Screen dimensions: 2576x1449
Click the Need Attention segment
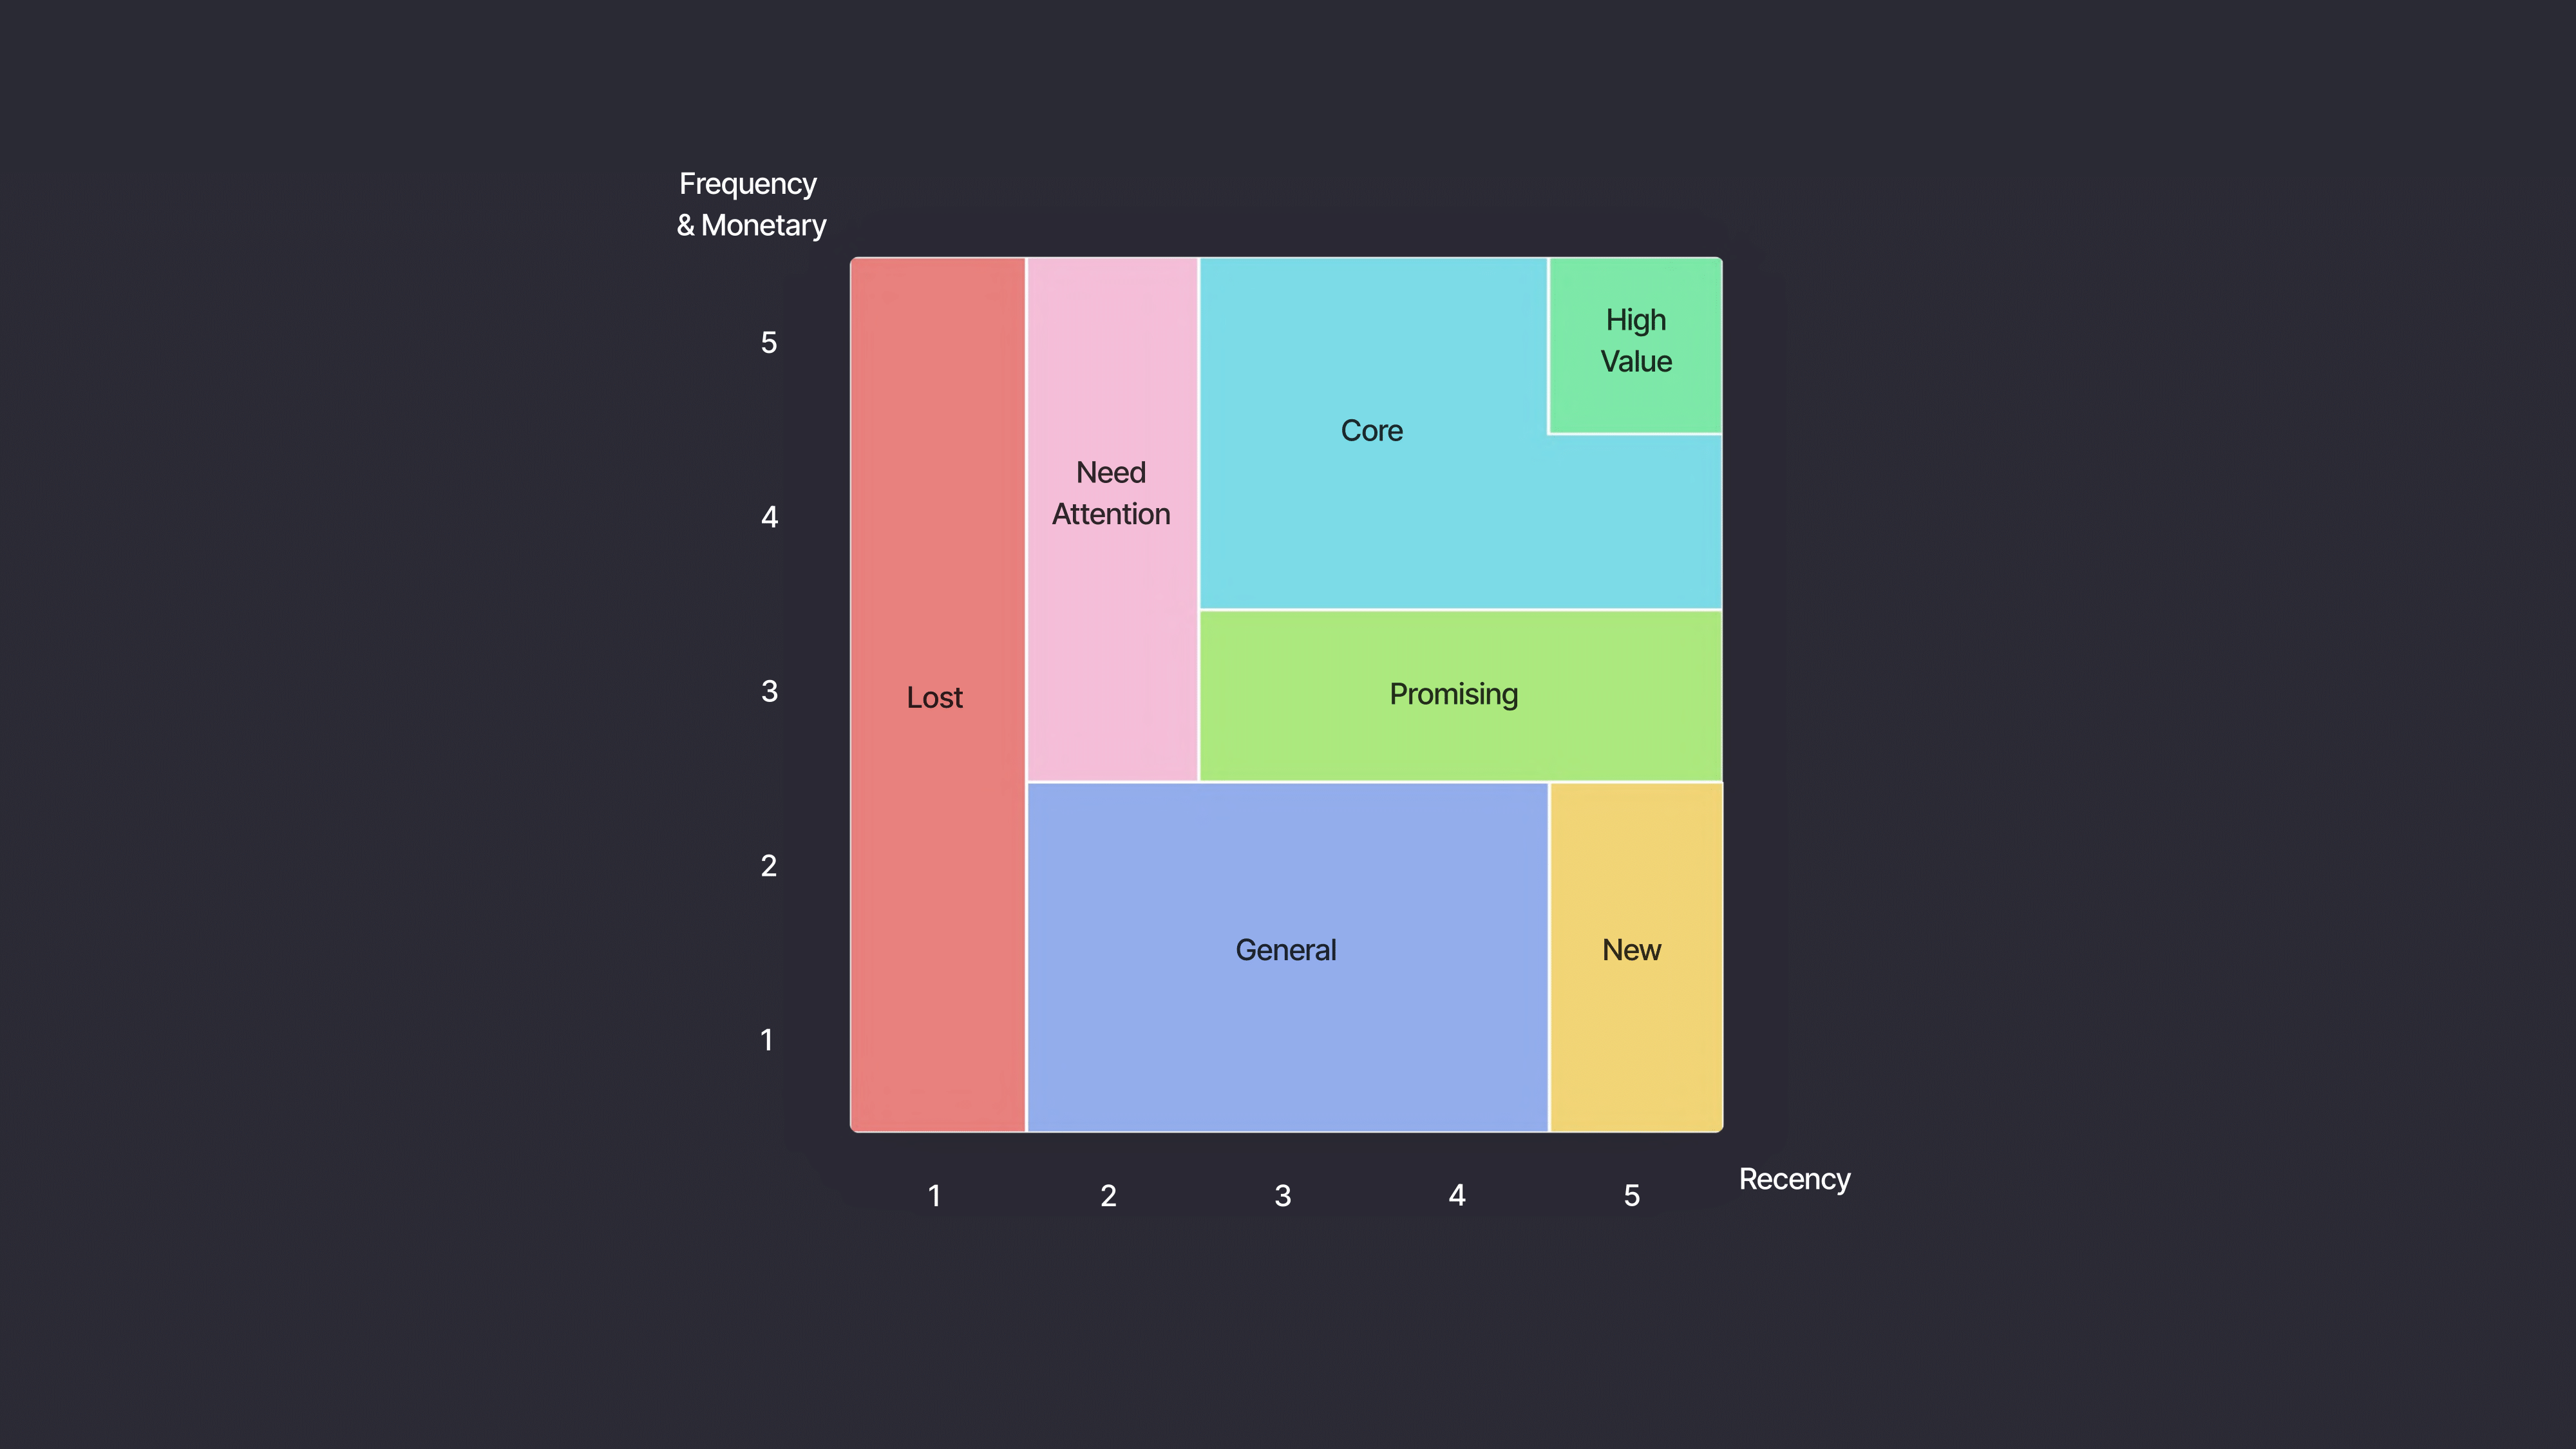pyautogui.click(x=1110, y=513)
